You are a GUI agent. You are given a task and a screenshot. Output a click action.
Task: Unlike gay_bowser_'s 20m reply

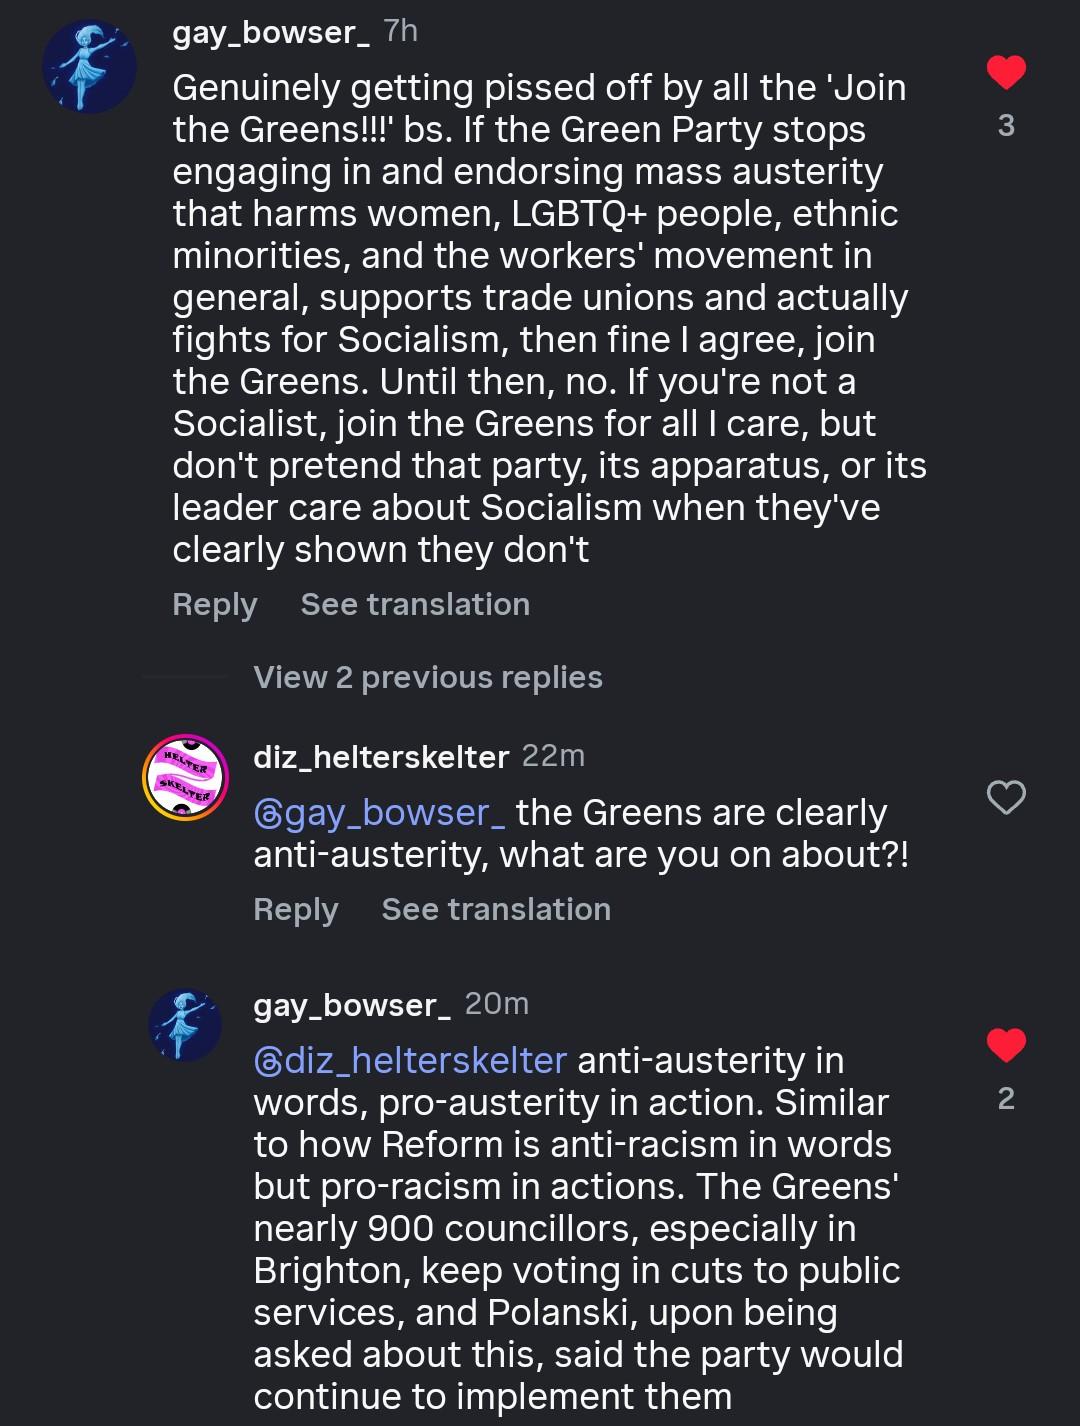point(1006,1046)
